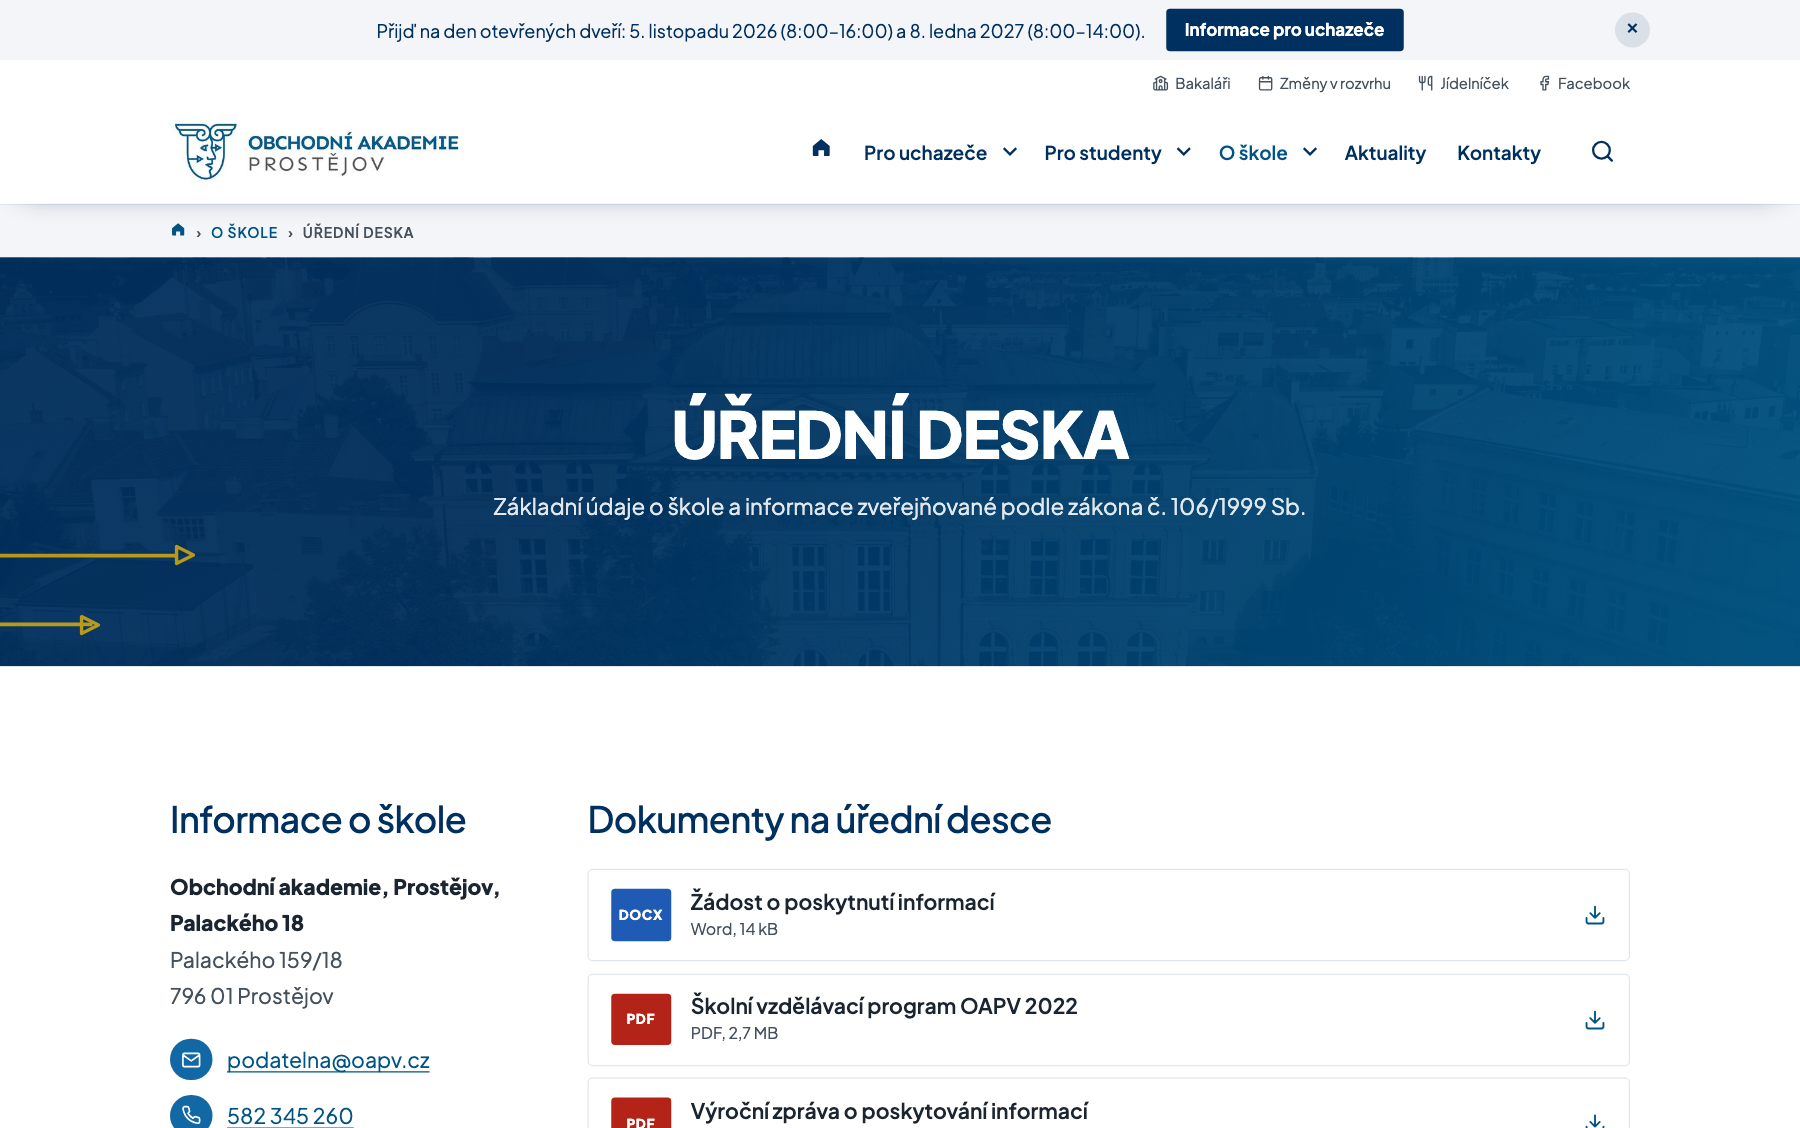Click the PDF icon for Školní vzdělávací program

[641, 1019]
